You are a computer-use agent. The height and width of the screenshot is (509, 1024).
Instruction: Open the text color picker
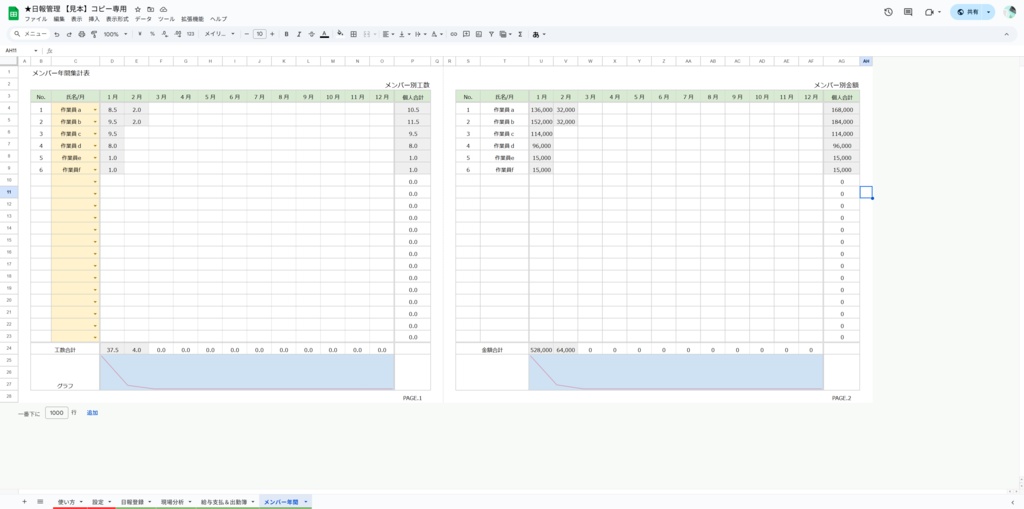tap(324, 34)
